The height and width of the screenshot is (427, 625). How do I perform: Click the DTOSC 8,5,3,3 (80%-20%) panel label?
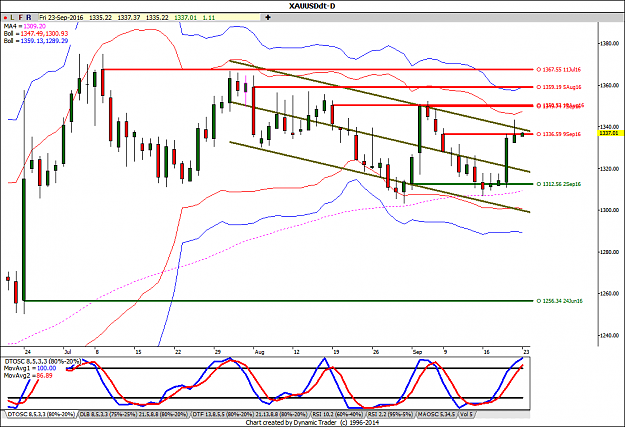42,361
